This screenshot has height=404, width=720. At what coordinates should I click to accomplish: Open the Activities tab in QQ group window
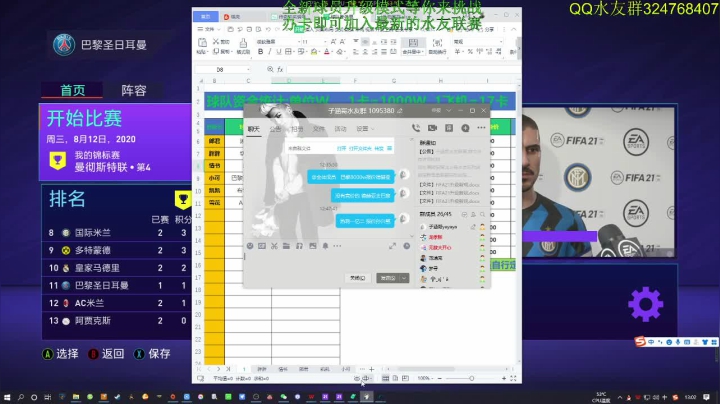(340, 129)
